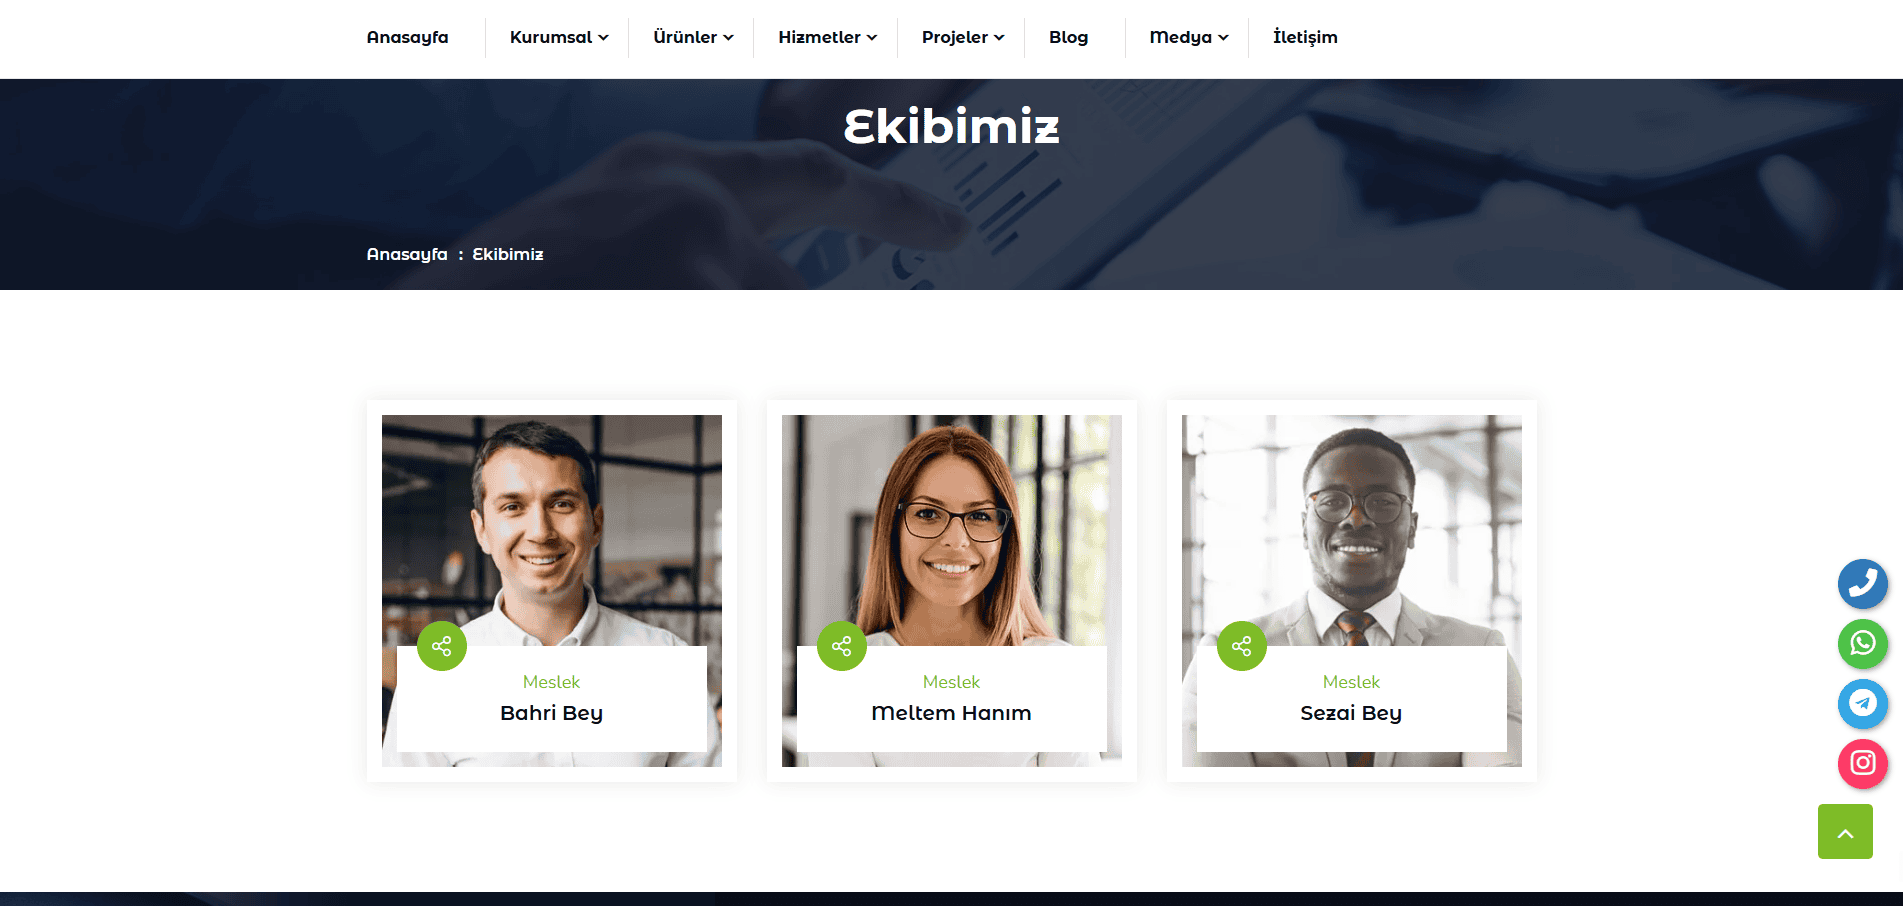This screenshot has height=906, width=1903.
Task: Expand the Kurumsal dropdown menu
Action: coord(559,37)
